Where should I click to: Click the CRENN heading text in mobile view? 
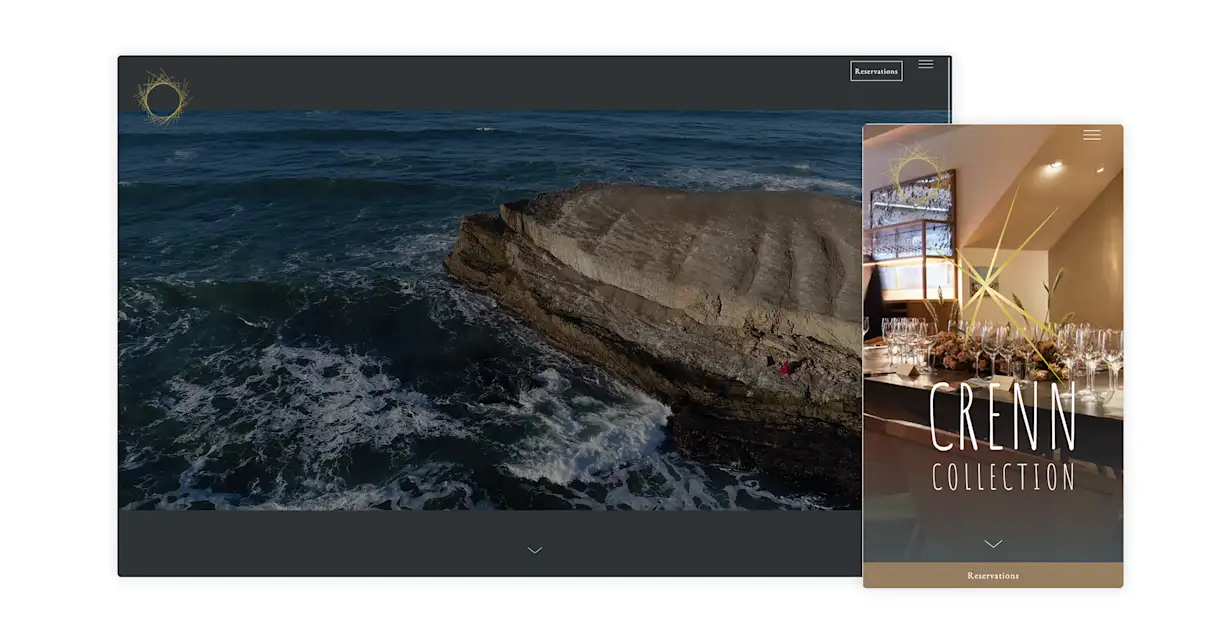pos(1003,417)
